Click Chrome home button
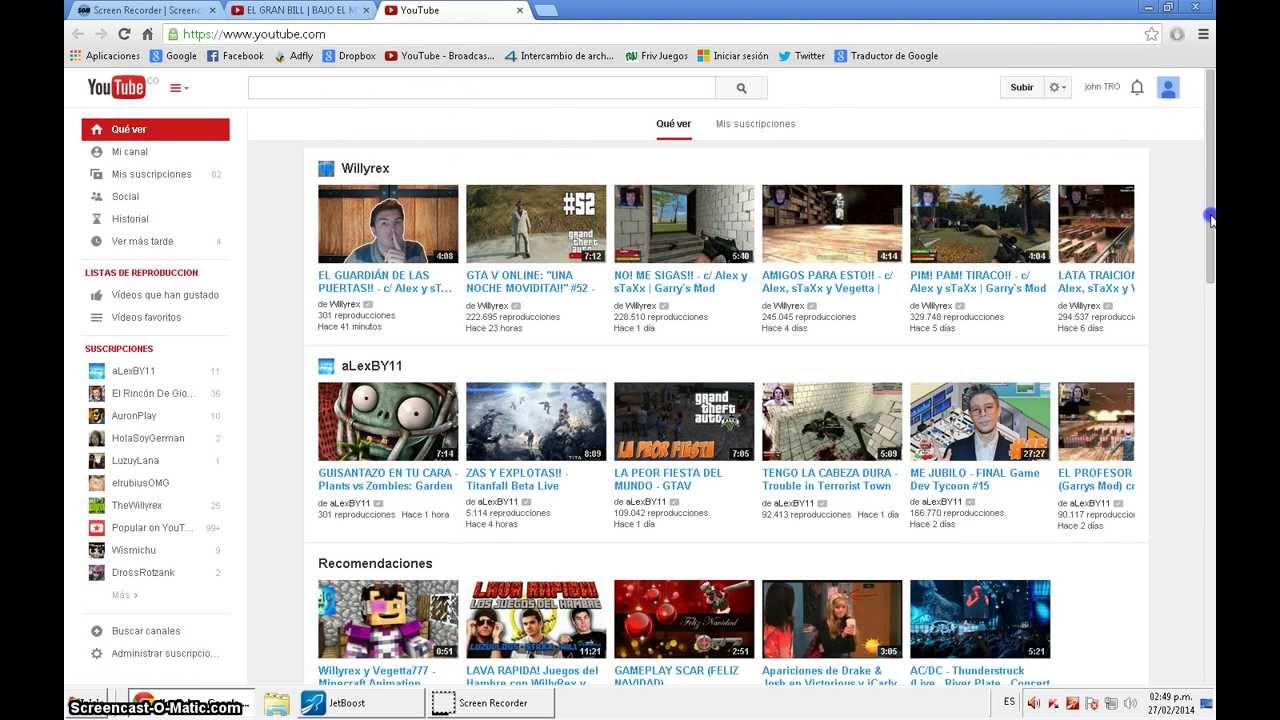Screen dimensions: 1280x720 coord(147,34)
